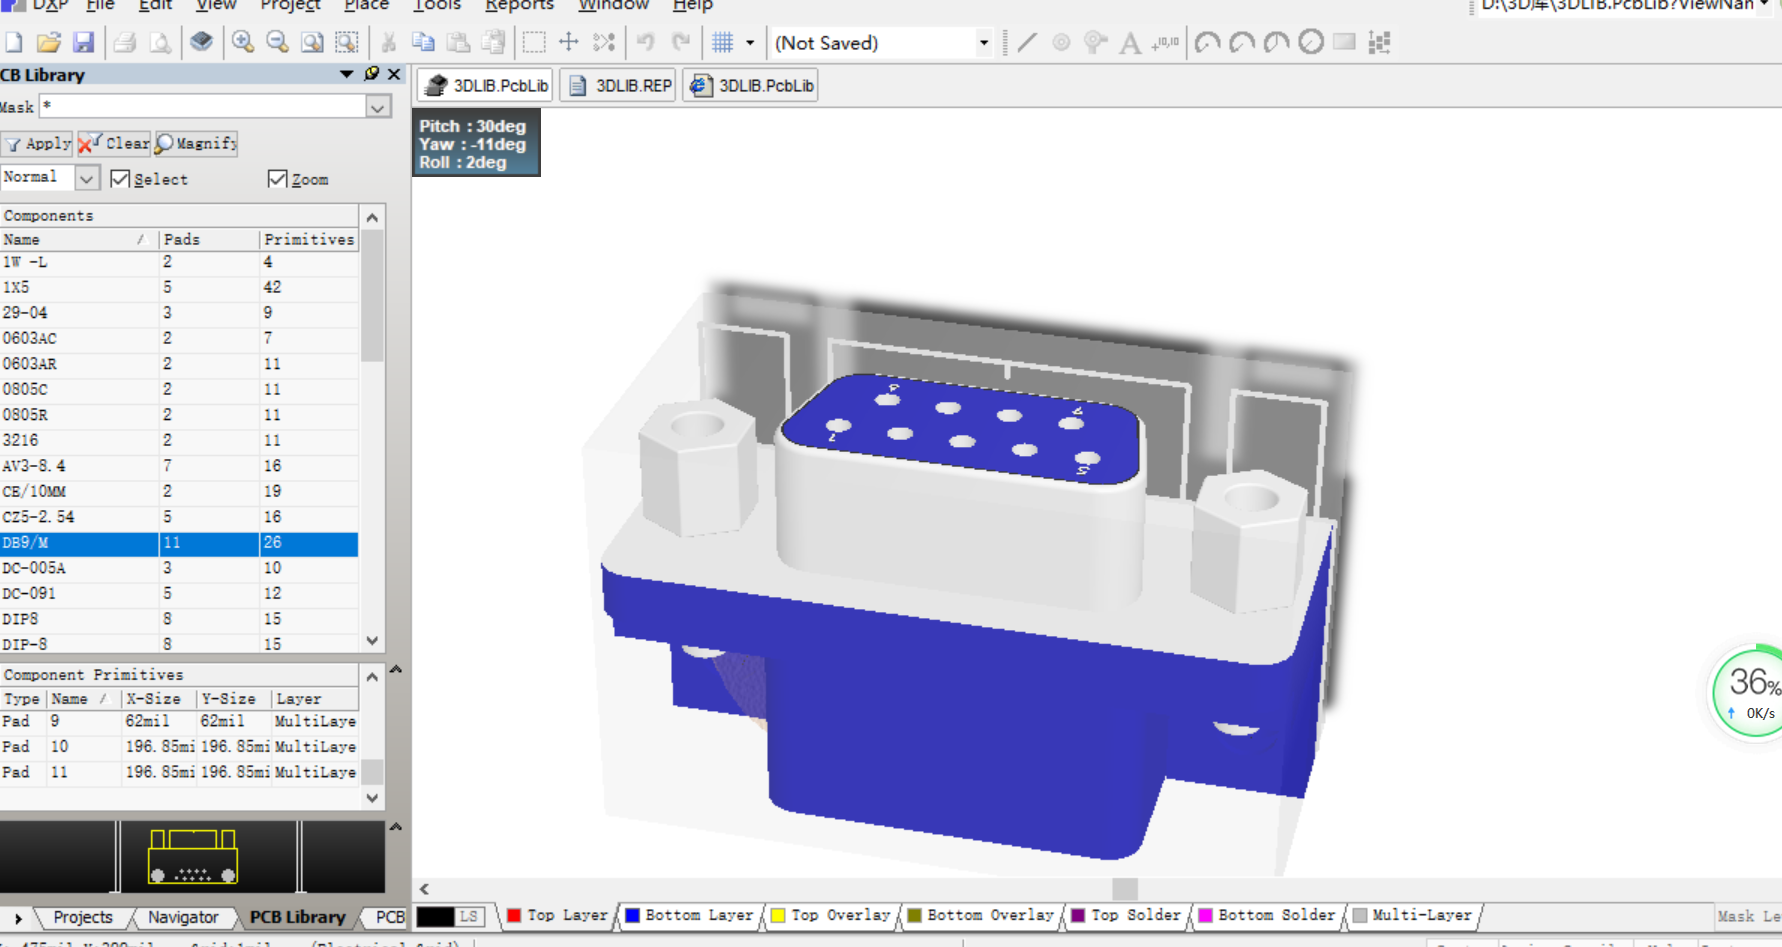Select the Place Fill rectangle tool
1782x947 pixels.
[x=1345, y=42]
